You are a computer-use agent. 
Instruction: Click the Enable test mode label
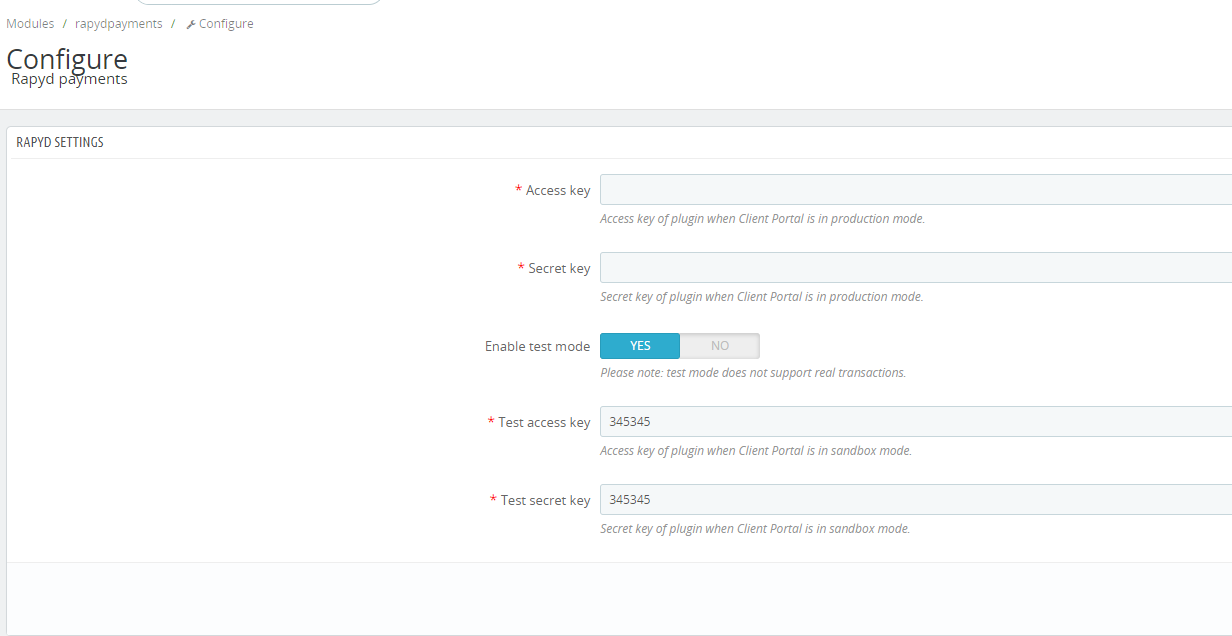point(537,347)
